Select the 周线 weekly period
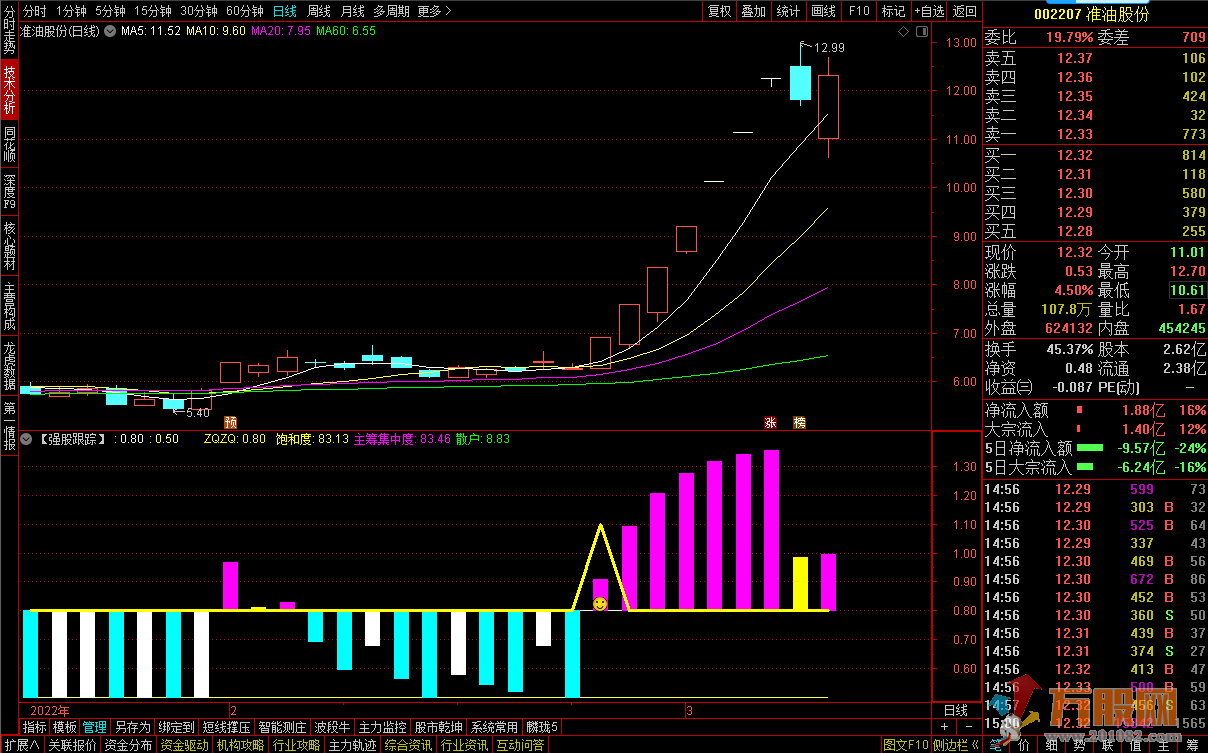The height and width of the screenshot is (753, 1208). coord(319,11)
